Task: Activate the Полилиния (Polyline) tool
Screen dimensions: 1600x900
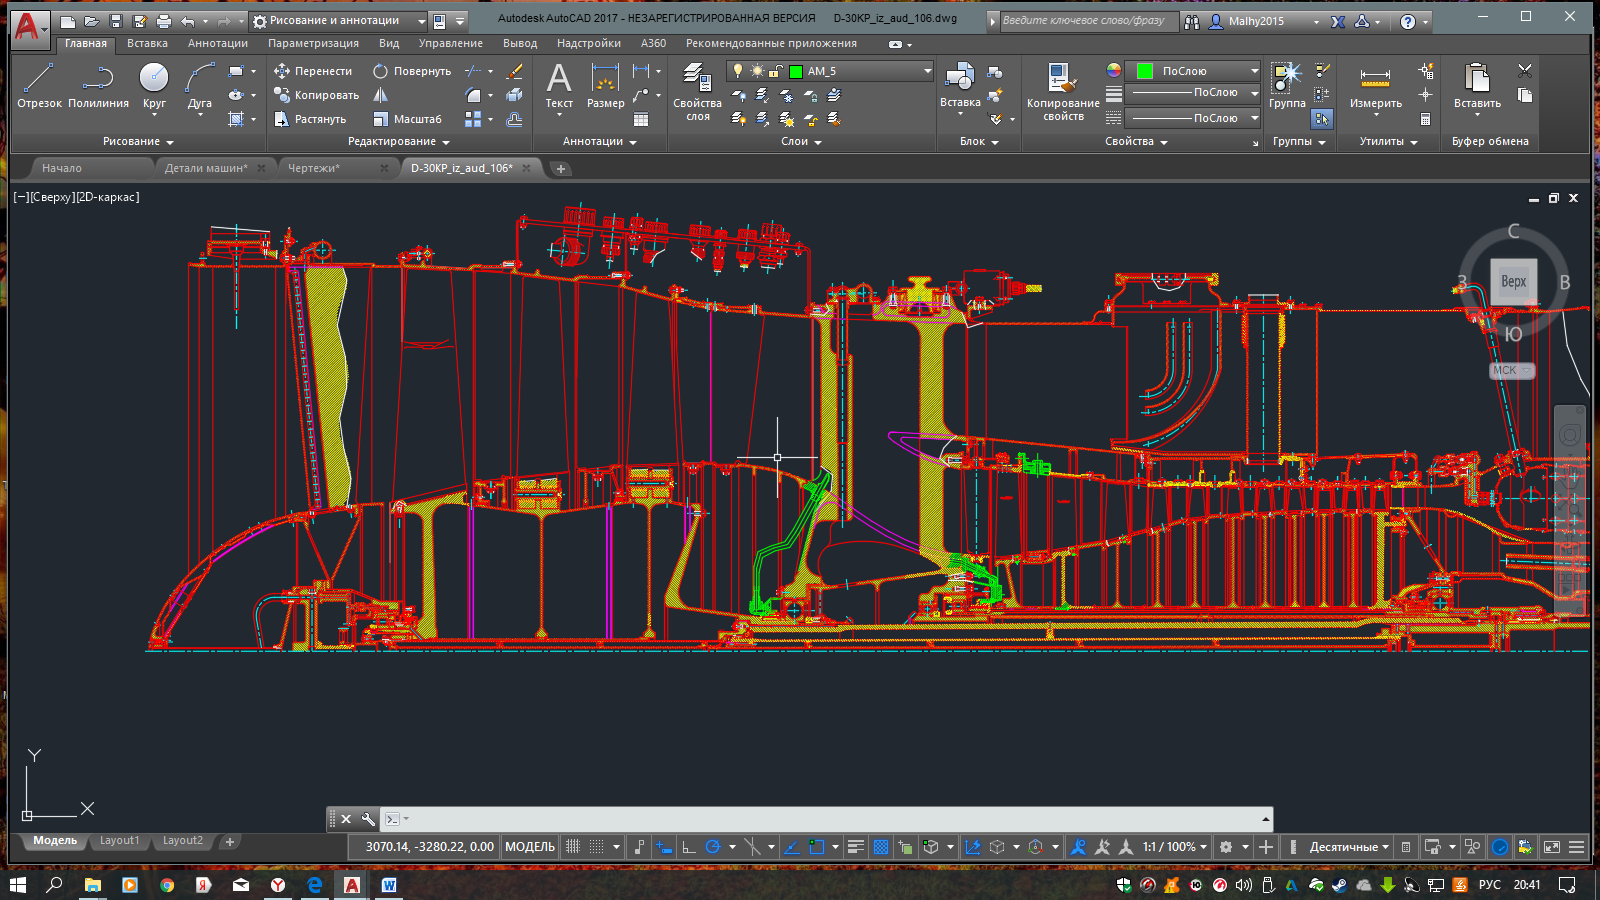Action: [x=98, y=85]
